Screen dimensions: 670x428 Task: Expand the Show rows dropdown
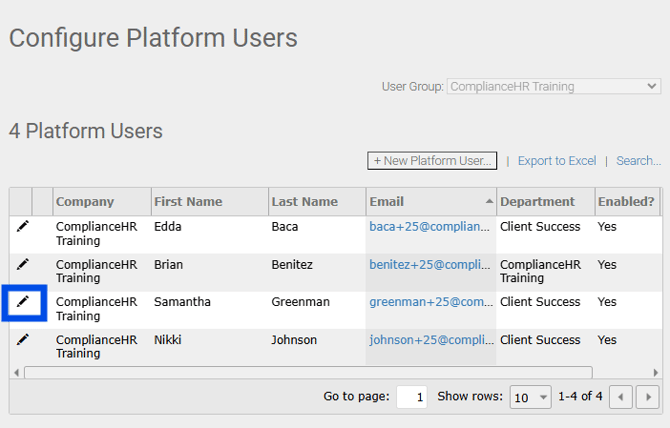[530, 397]
